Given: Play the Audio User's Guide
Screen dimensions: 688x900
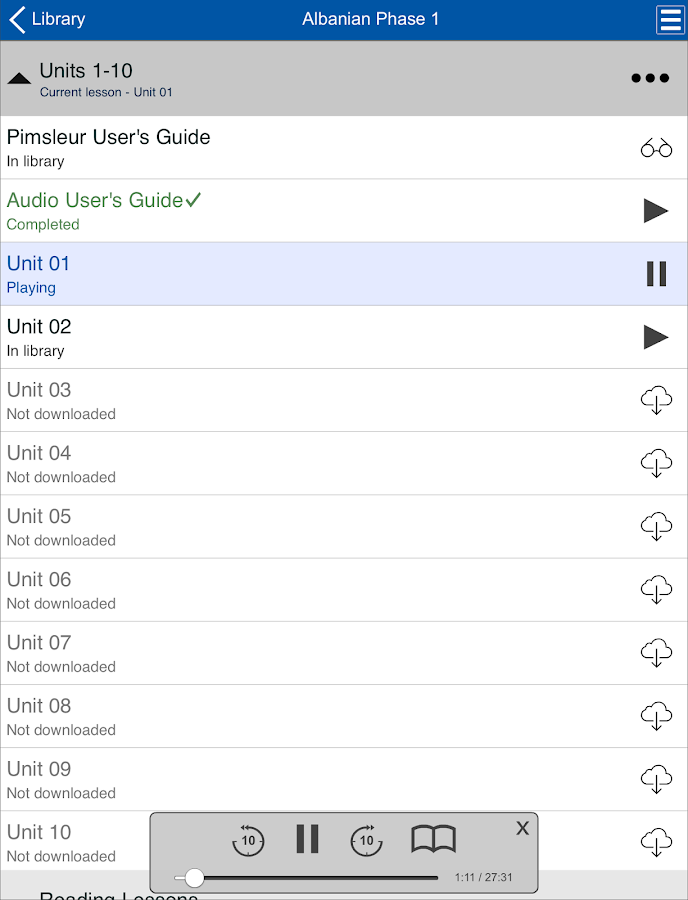Looking at the screenshot, I should (656, 210).
